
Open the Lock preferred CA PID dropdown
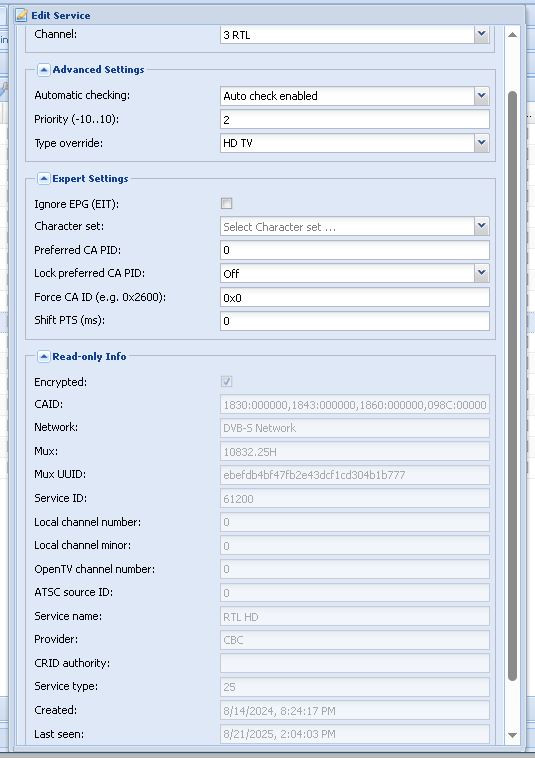(x=481, y=273)
